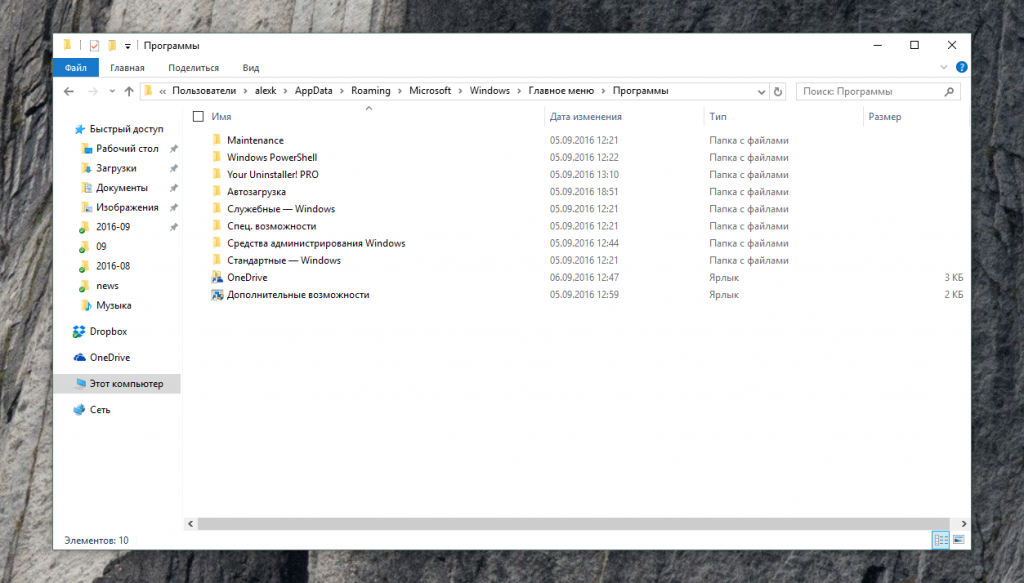Switch to the details view layout button
Screen dimensions: 1024x583
click(x=940, y=540)
